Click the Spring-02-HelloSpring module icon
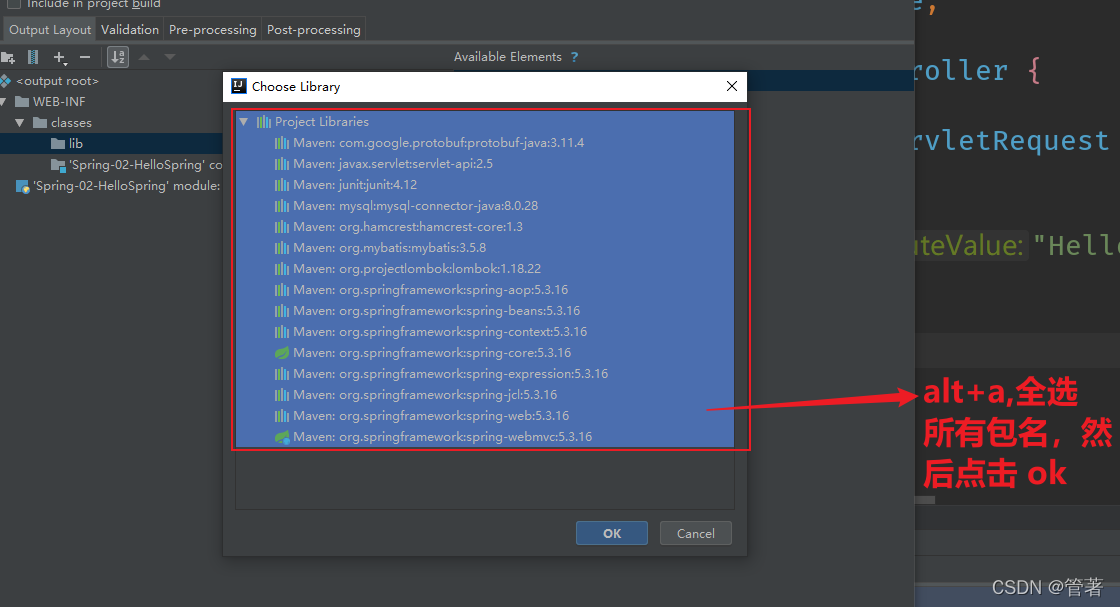Viewport: 1120px width, 607px height. (22, 186)
